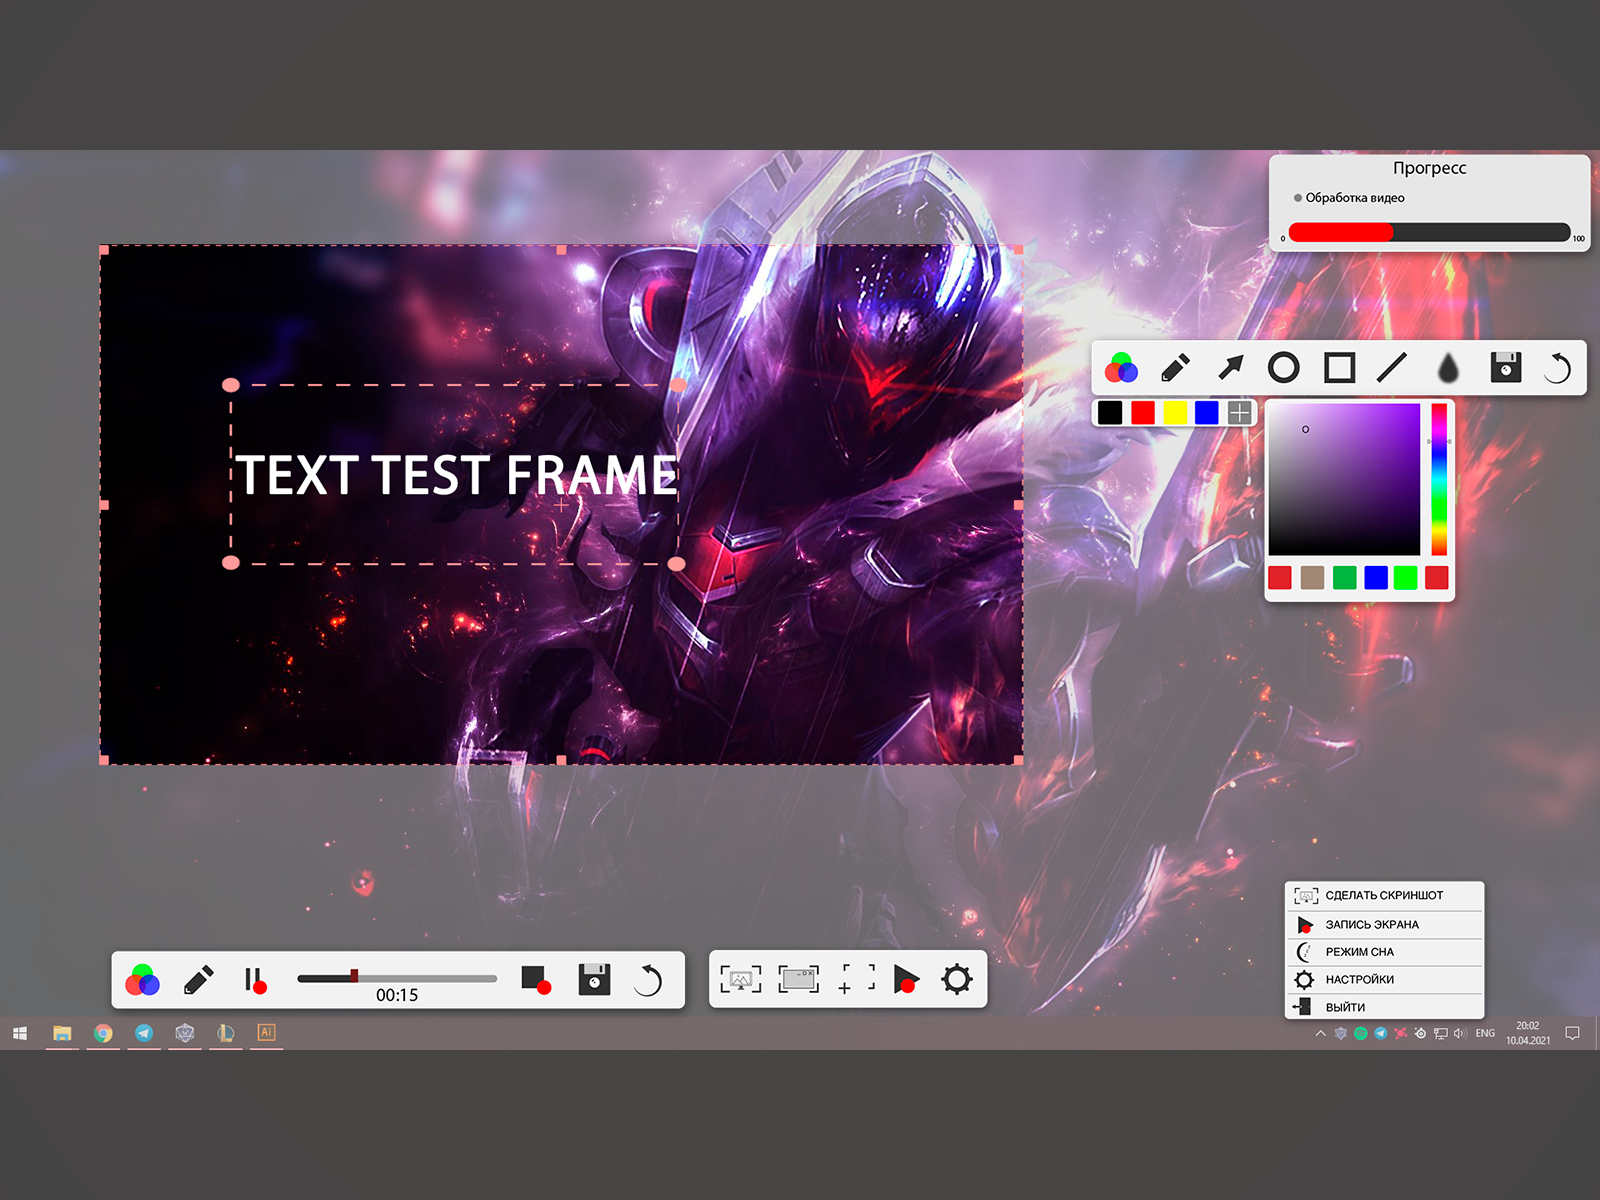1600x1200 pixels.
Task: Select the Arrow annotation tool
Action: point(1231,368)
